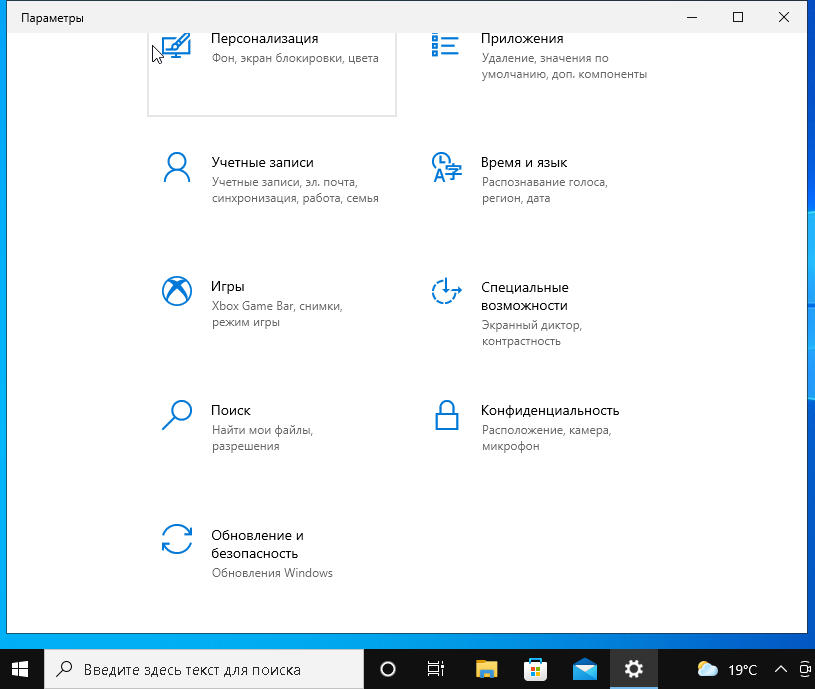
Task: Open the Personalization monitor-and-brush icon
Action: click(177, 46)
